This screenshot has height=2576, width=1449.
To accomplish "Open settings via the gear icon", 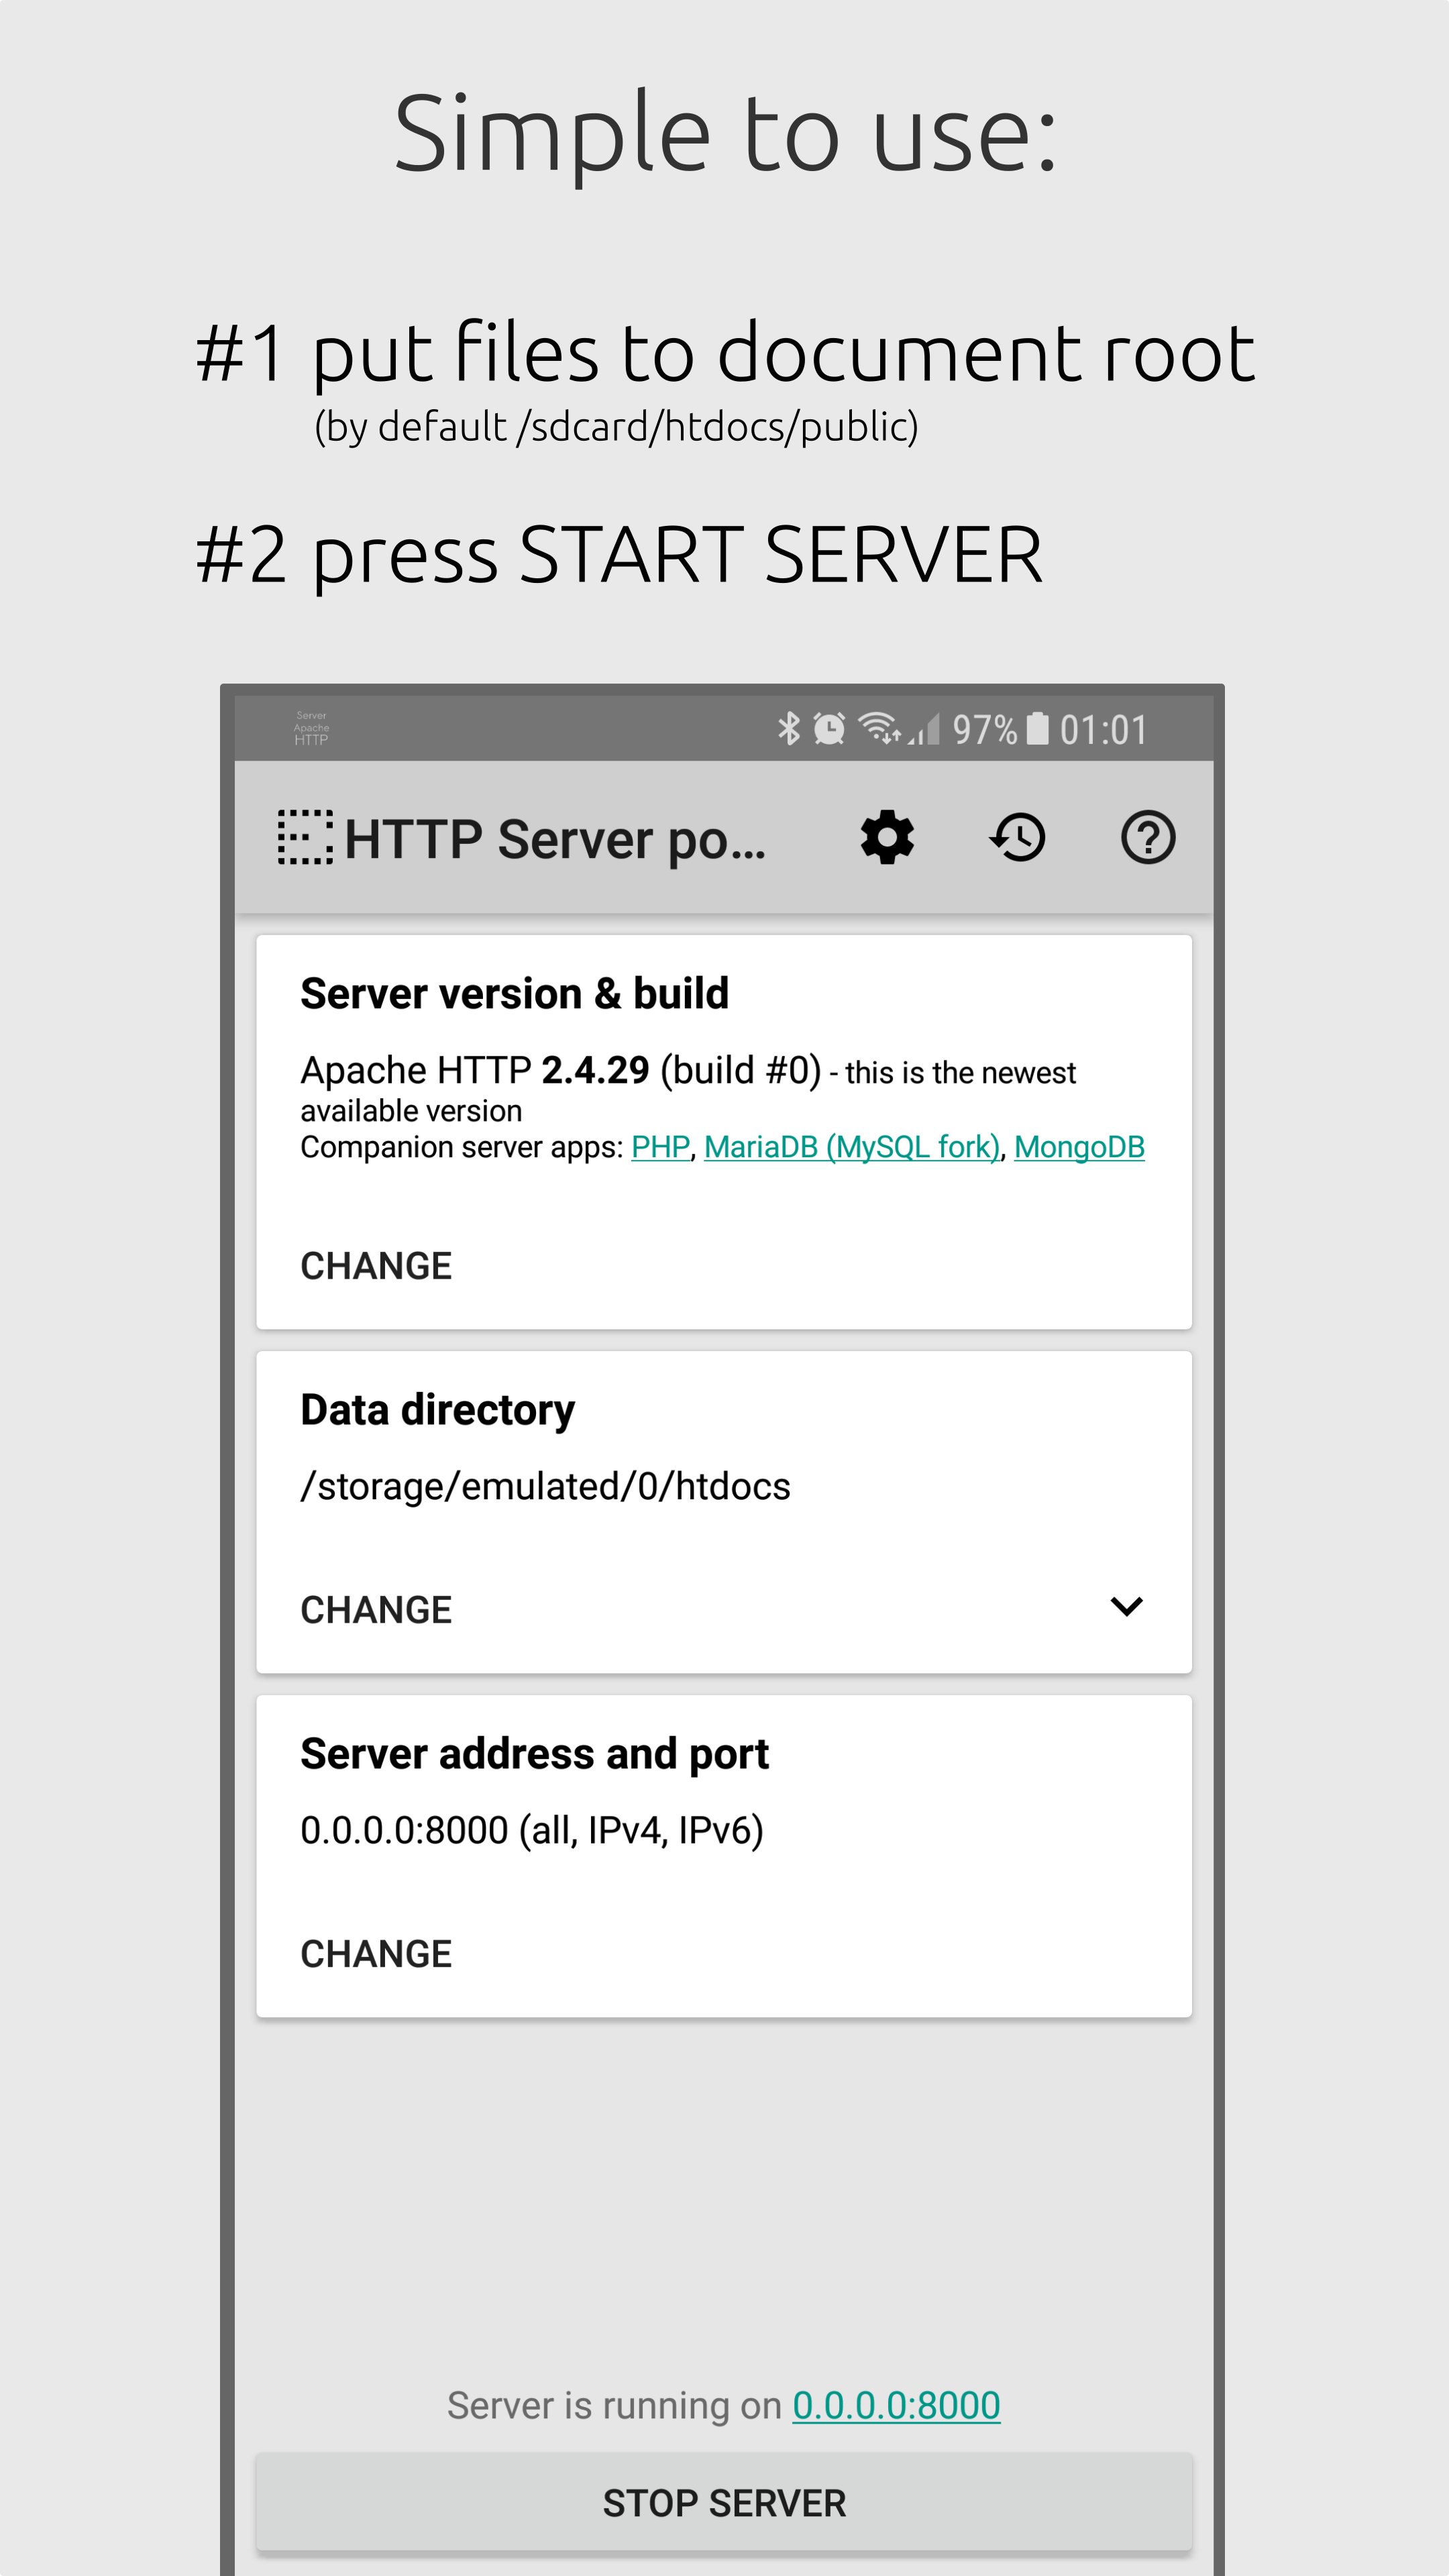I will coord(887,838).
